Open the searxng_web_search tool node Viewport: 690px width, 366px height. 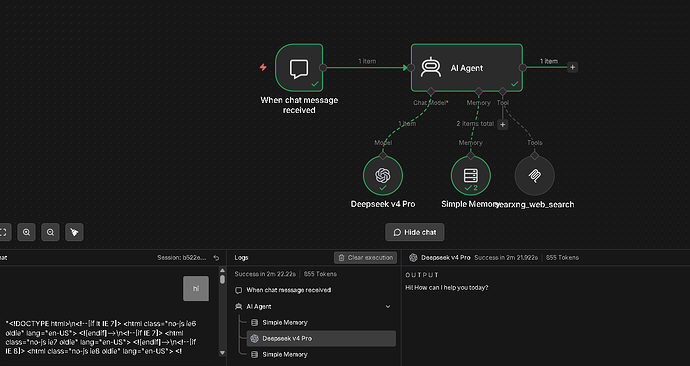(535, 176)
